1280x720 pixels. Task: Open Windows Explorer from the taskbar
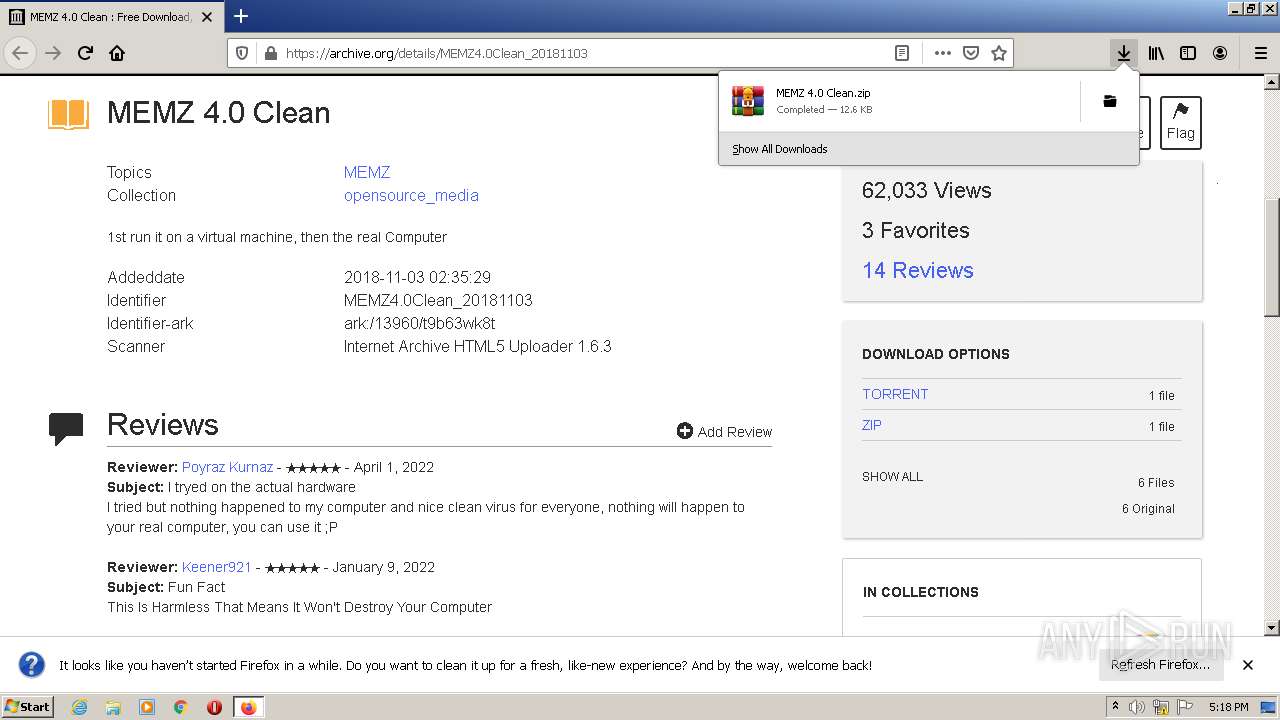coord(113,707)
